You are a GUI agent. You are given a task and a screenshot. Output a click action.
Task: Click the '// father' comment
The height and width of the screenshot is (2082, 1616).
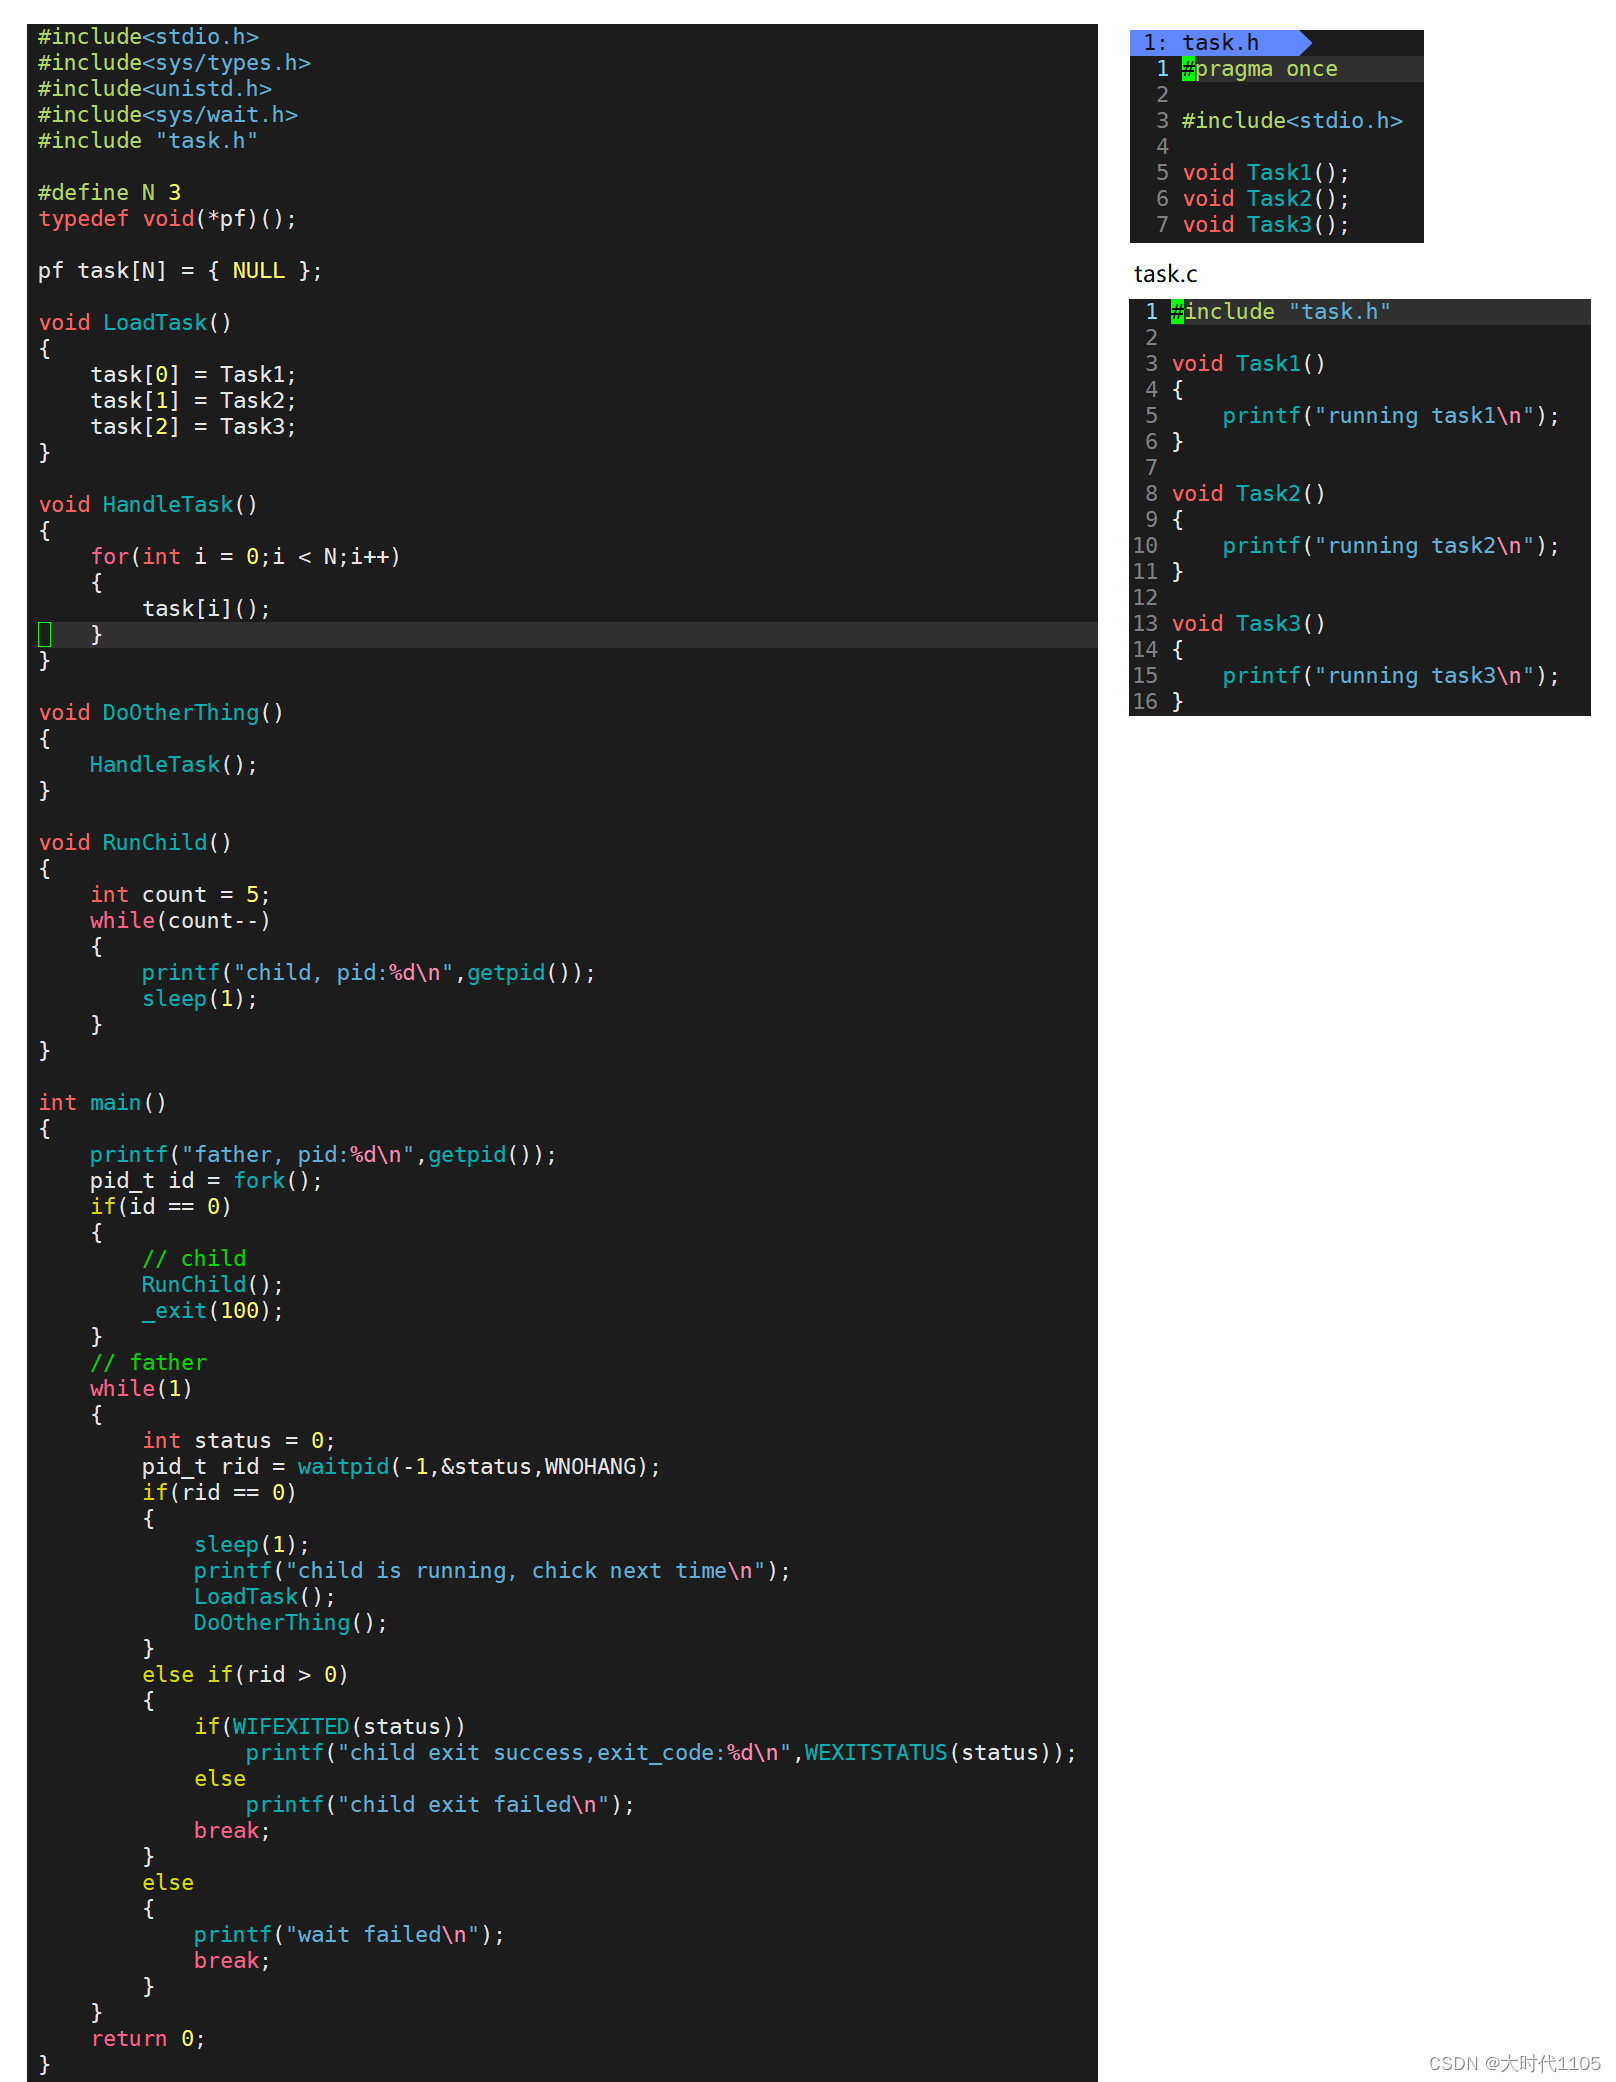coord(148,1363)
